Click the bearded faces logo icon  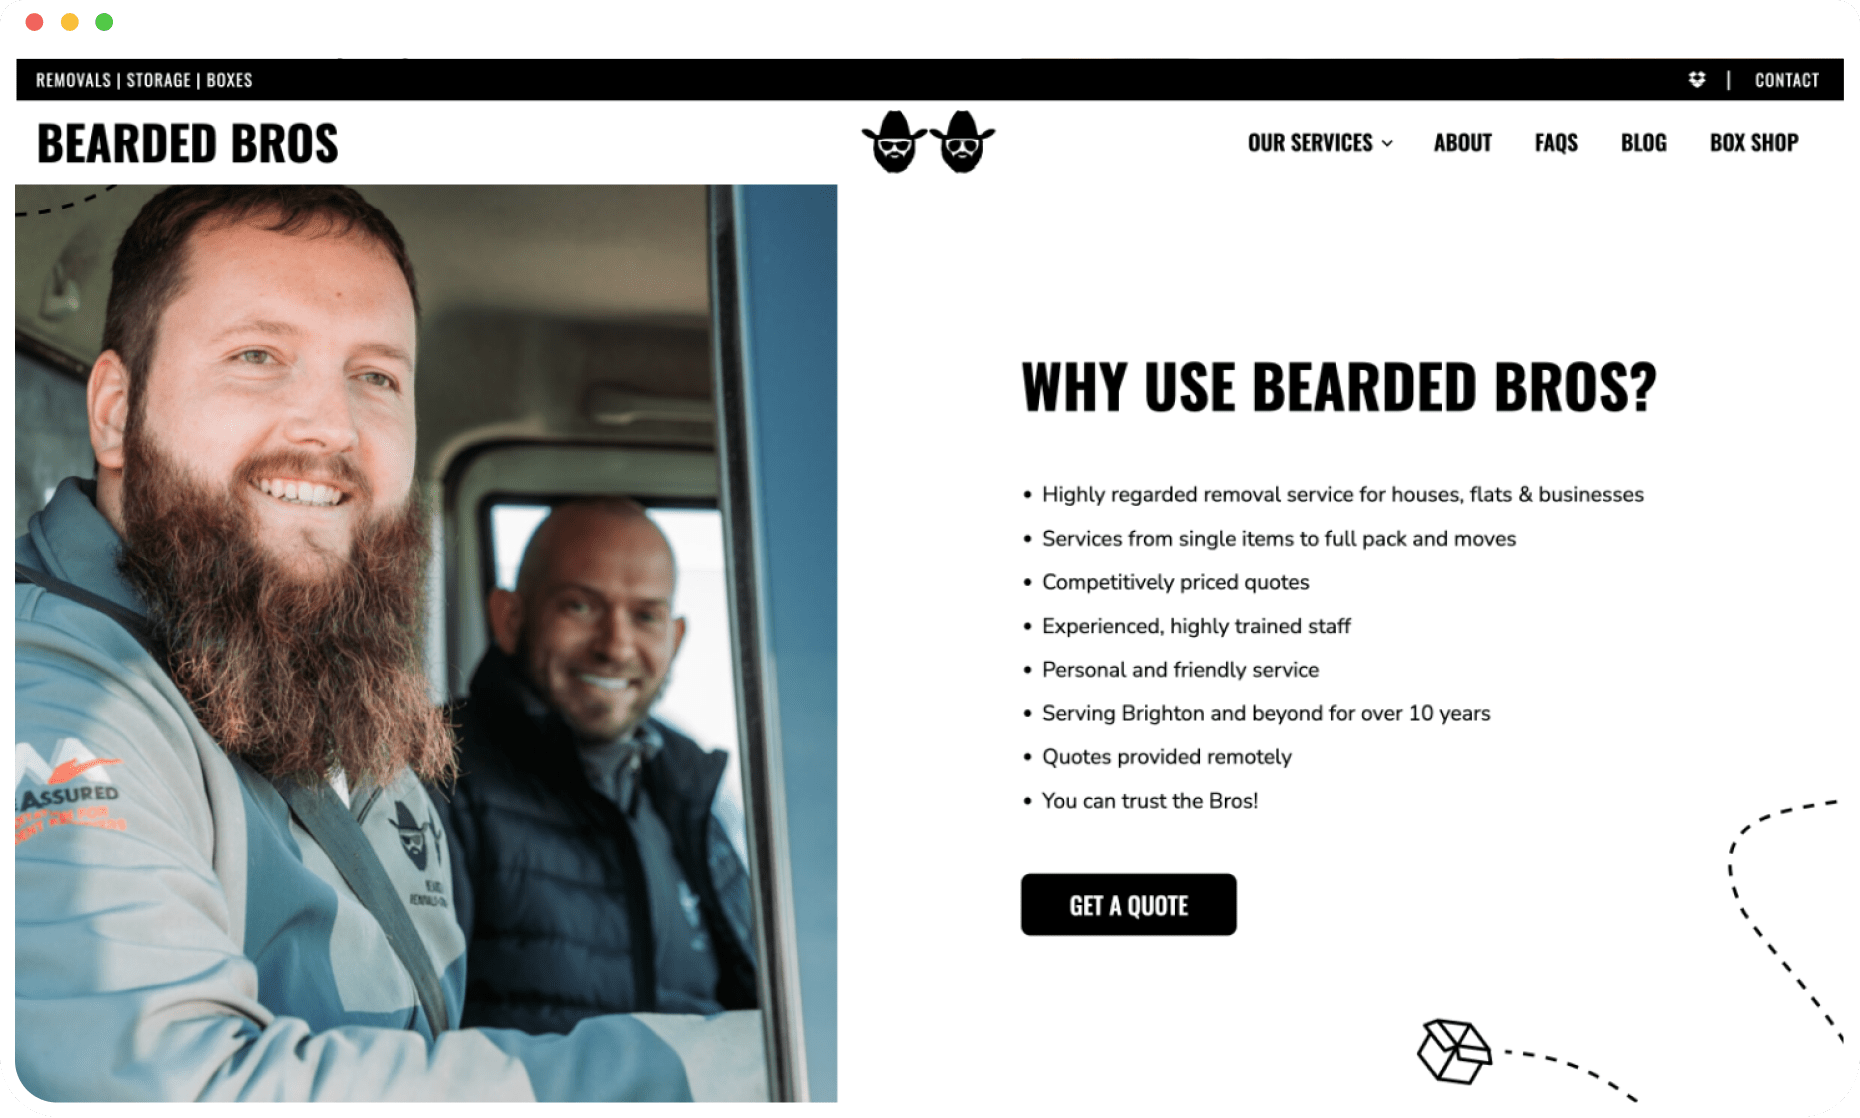coord(928,142)
